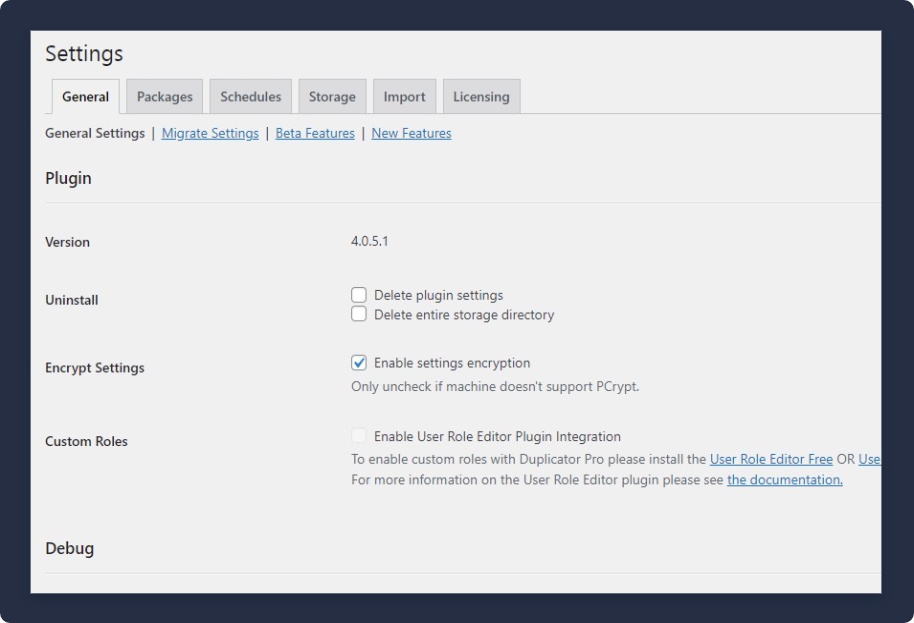Follow the documentation link
914x623 pixels.
click(784, 480)
